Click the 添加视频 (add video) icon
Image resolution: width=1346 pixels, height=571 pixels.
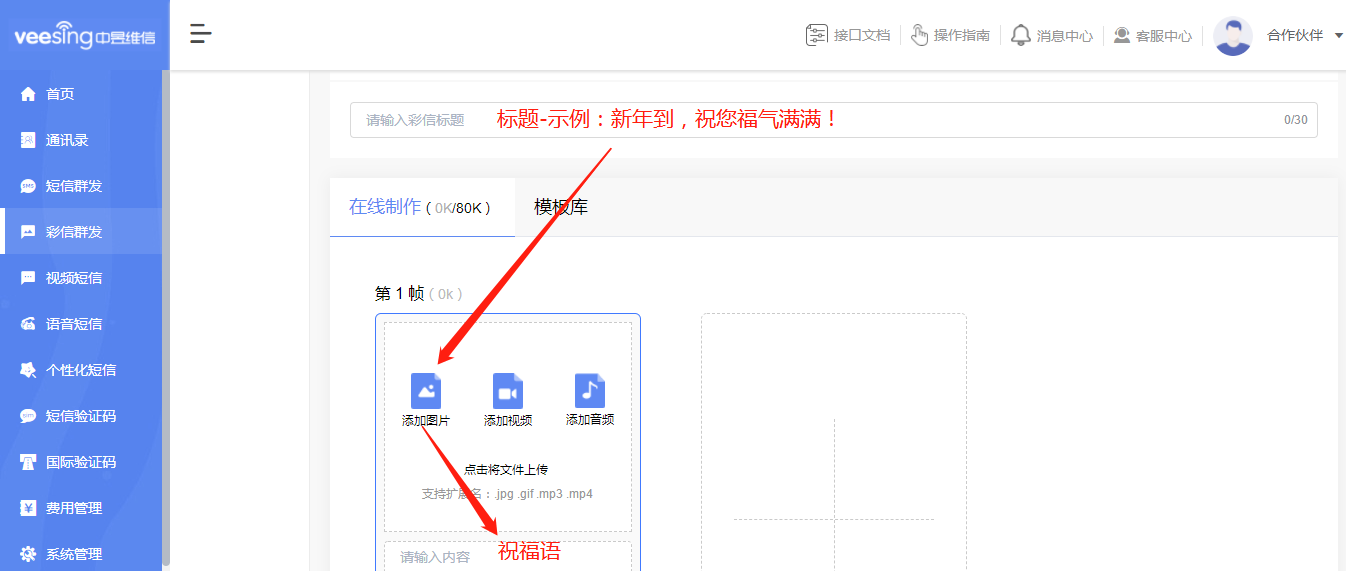pos(508,391)
